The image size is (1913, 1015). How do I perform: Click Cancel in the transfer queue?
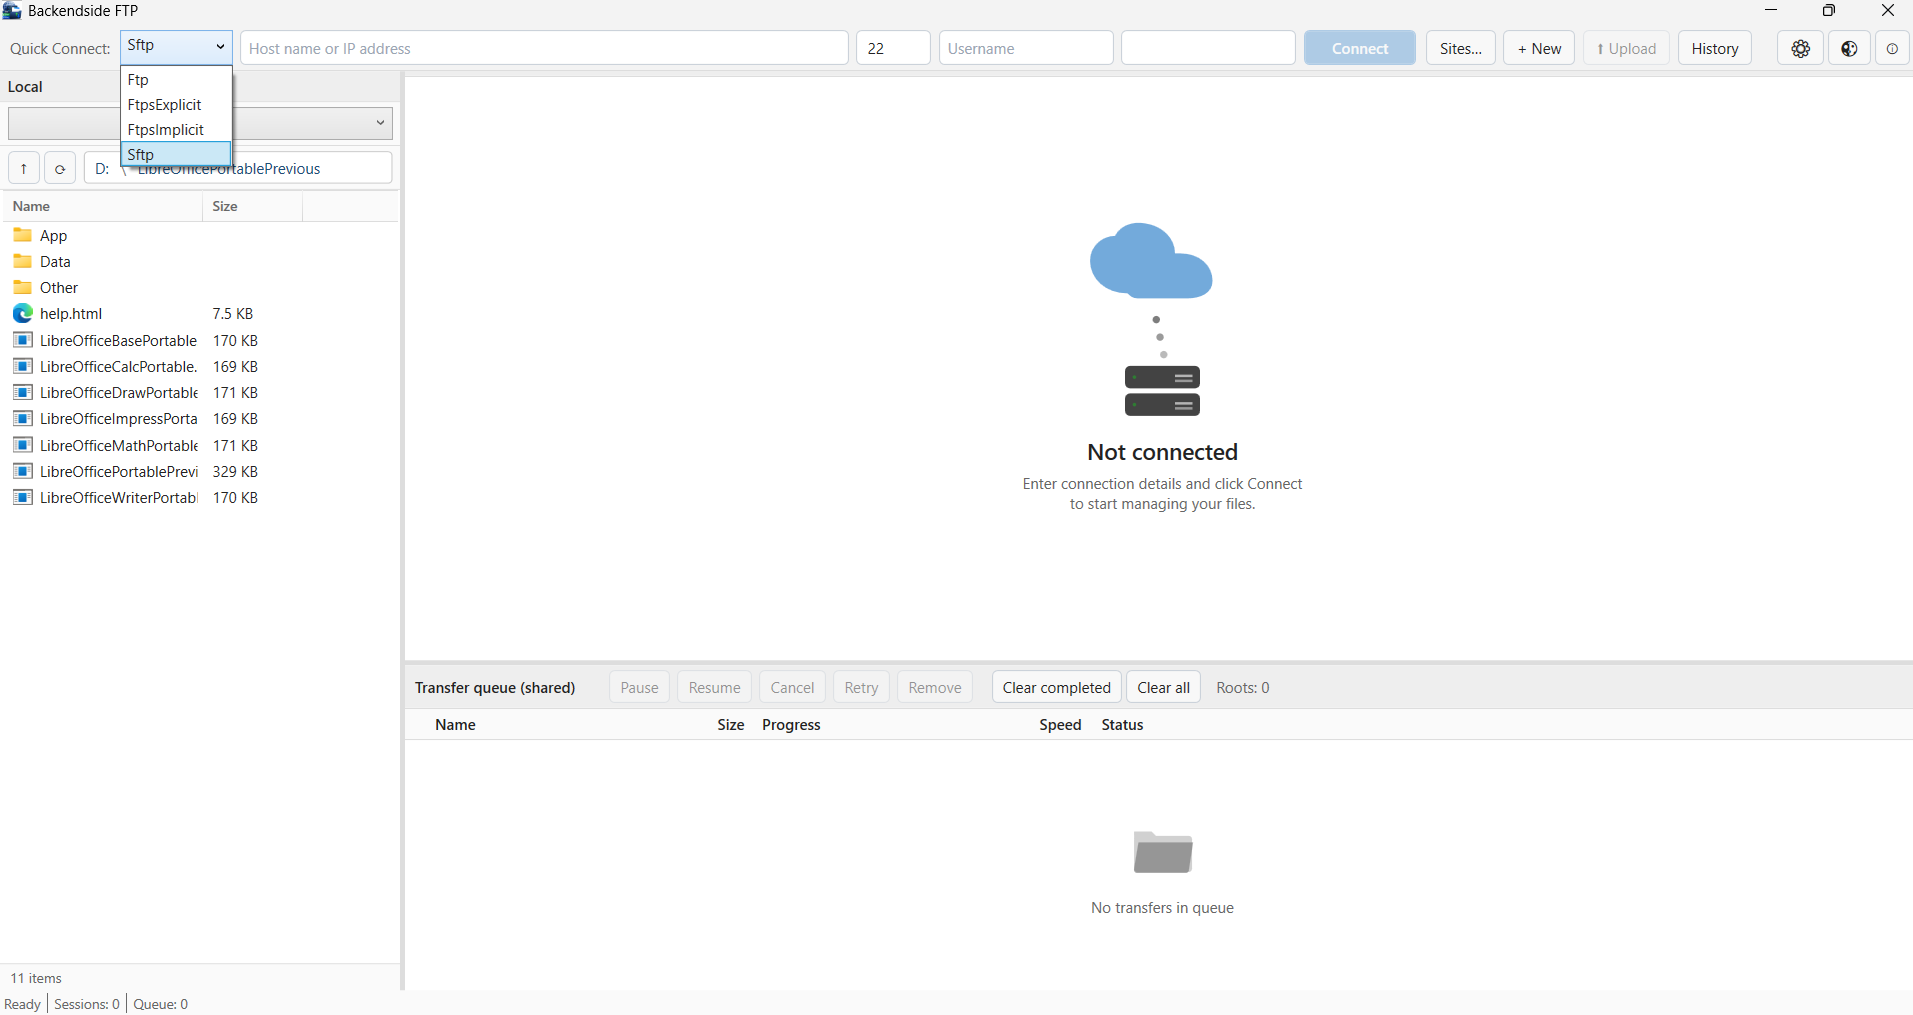tap(792, 687)
